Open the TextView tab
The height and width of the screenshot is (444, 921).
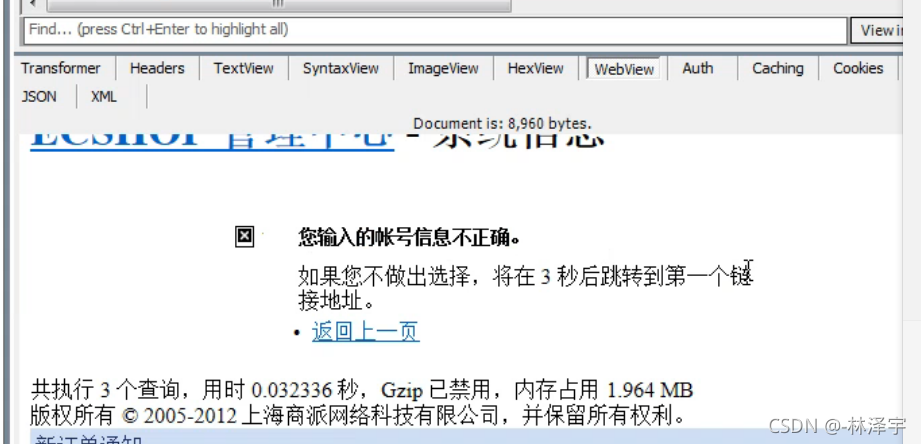(243, 69)
